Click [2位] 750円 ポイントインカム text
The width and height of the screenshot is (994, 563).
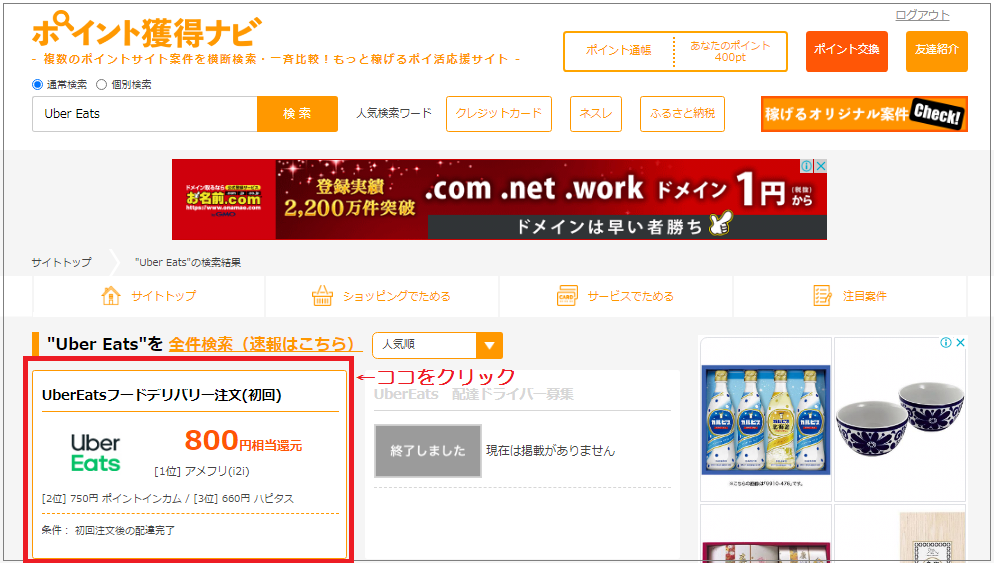[x=112, y=498]
